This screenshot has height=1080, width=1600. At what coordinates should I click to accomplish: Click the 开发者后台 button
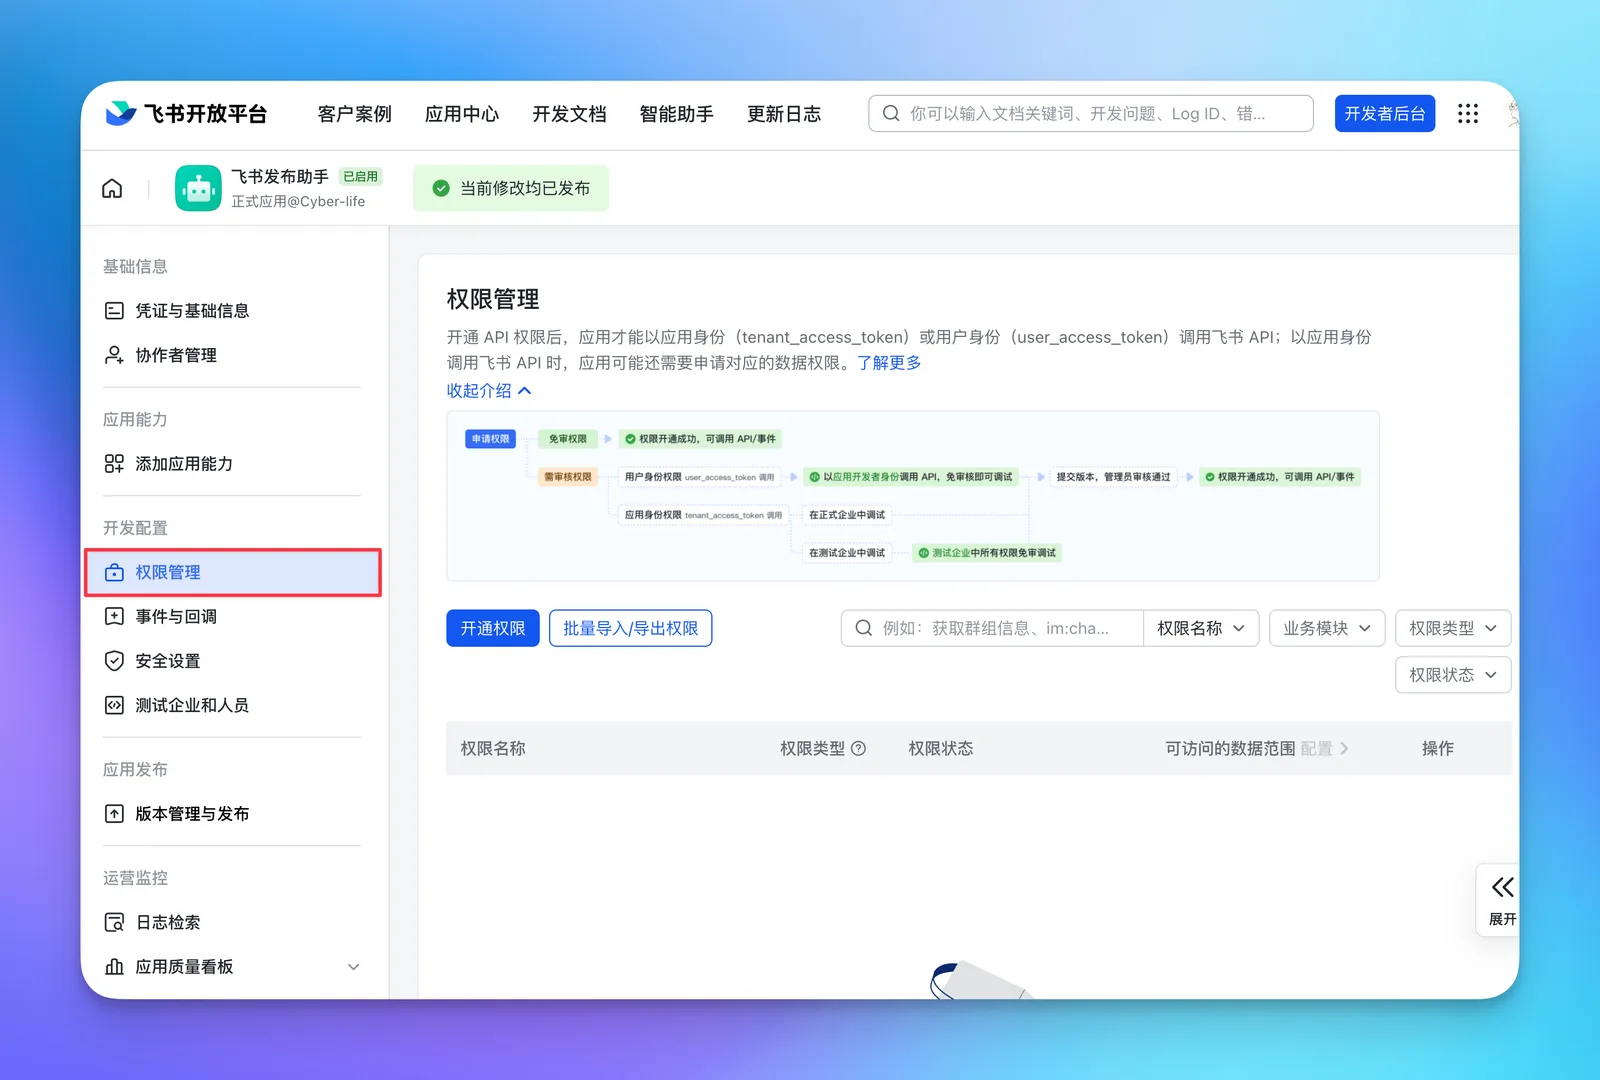1385,114
